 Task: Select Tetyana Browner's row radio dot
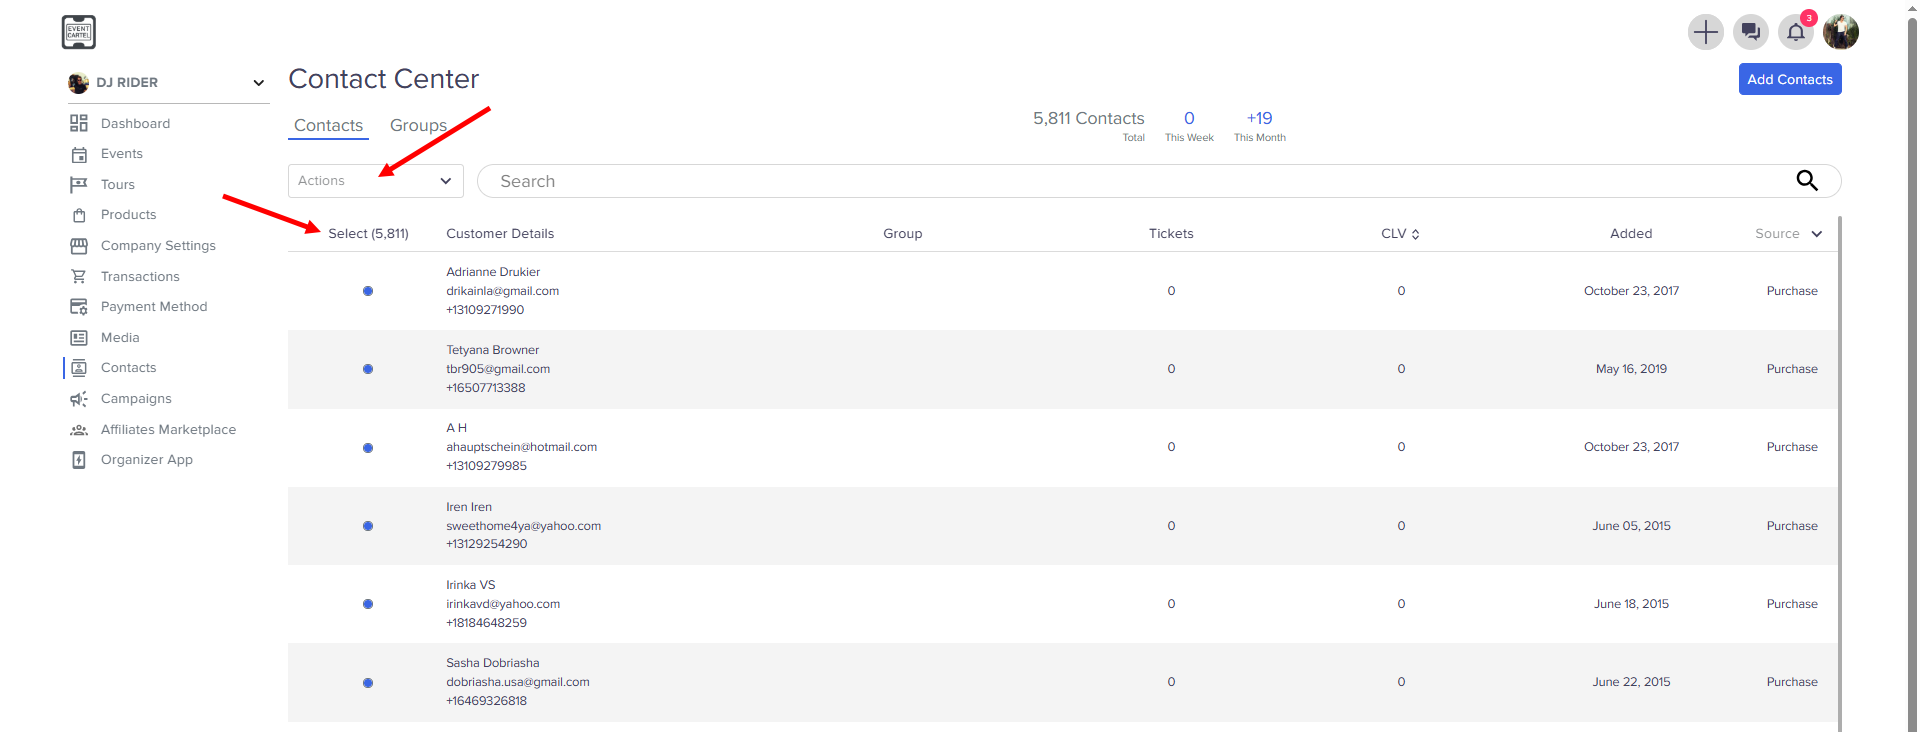pos(368,369)
